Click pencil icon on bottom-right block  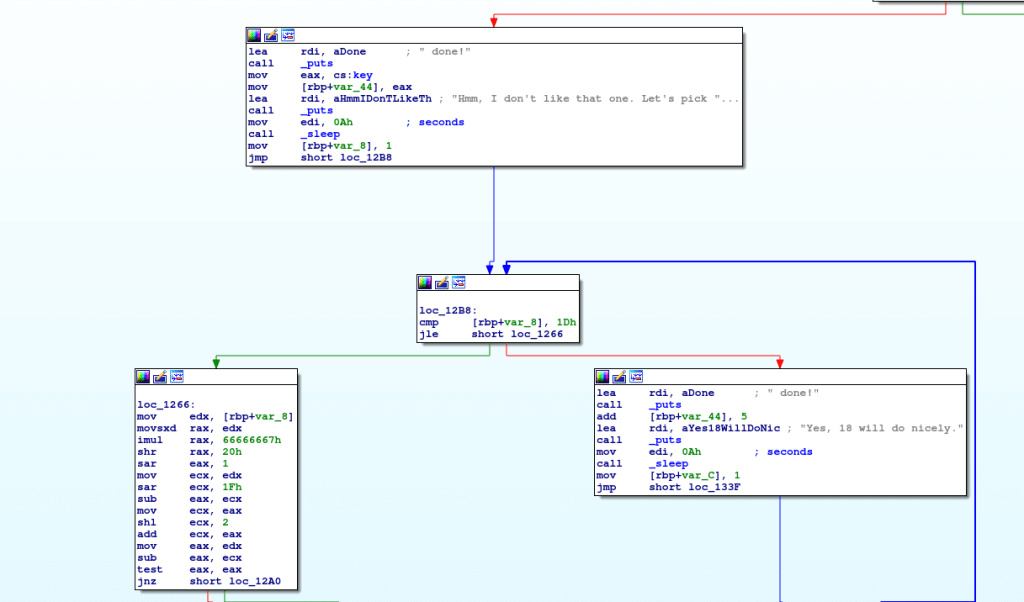(619, 376)
